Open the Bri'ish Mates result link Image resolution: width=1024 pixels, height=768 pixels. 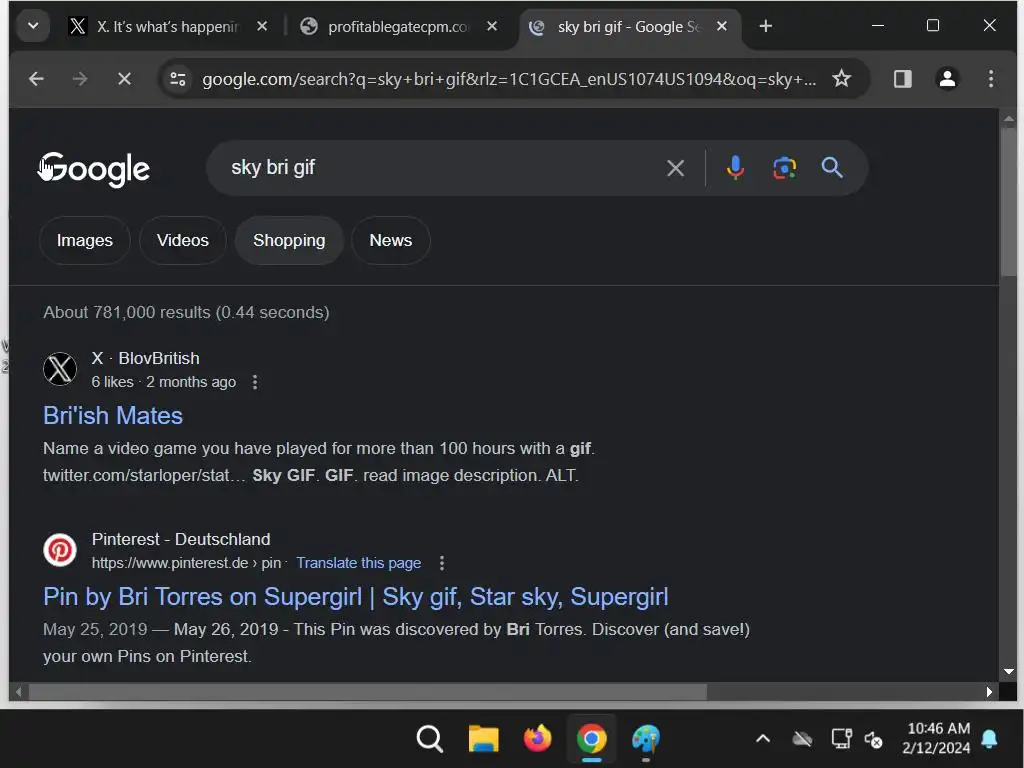(113, 416)
